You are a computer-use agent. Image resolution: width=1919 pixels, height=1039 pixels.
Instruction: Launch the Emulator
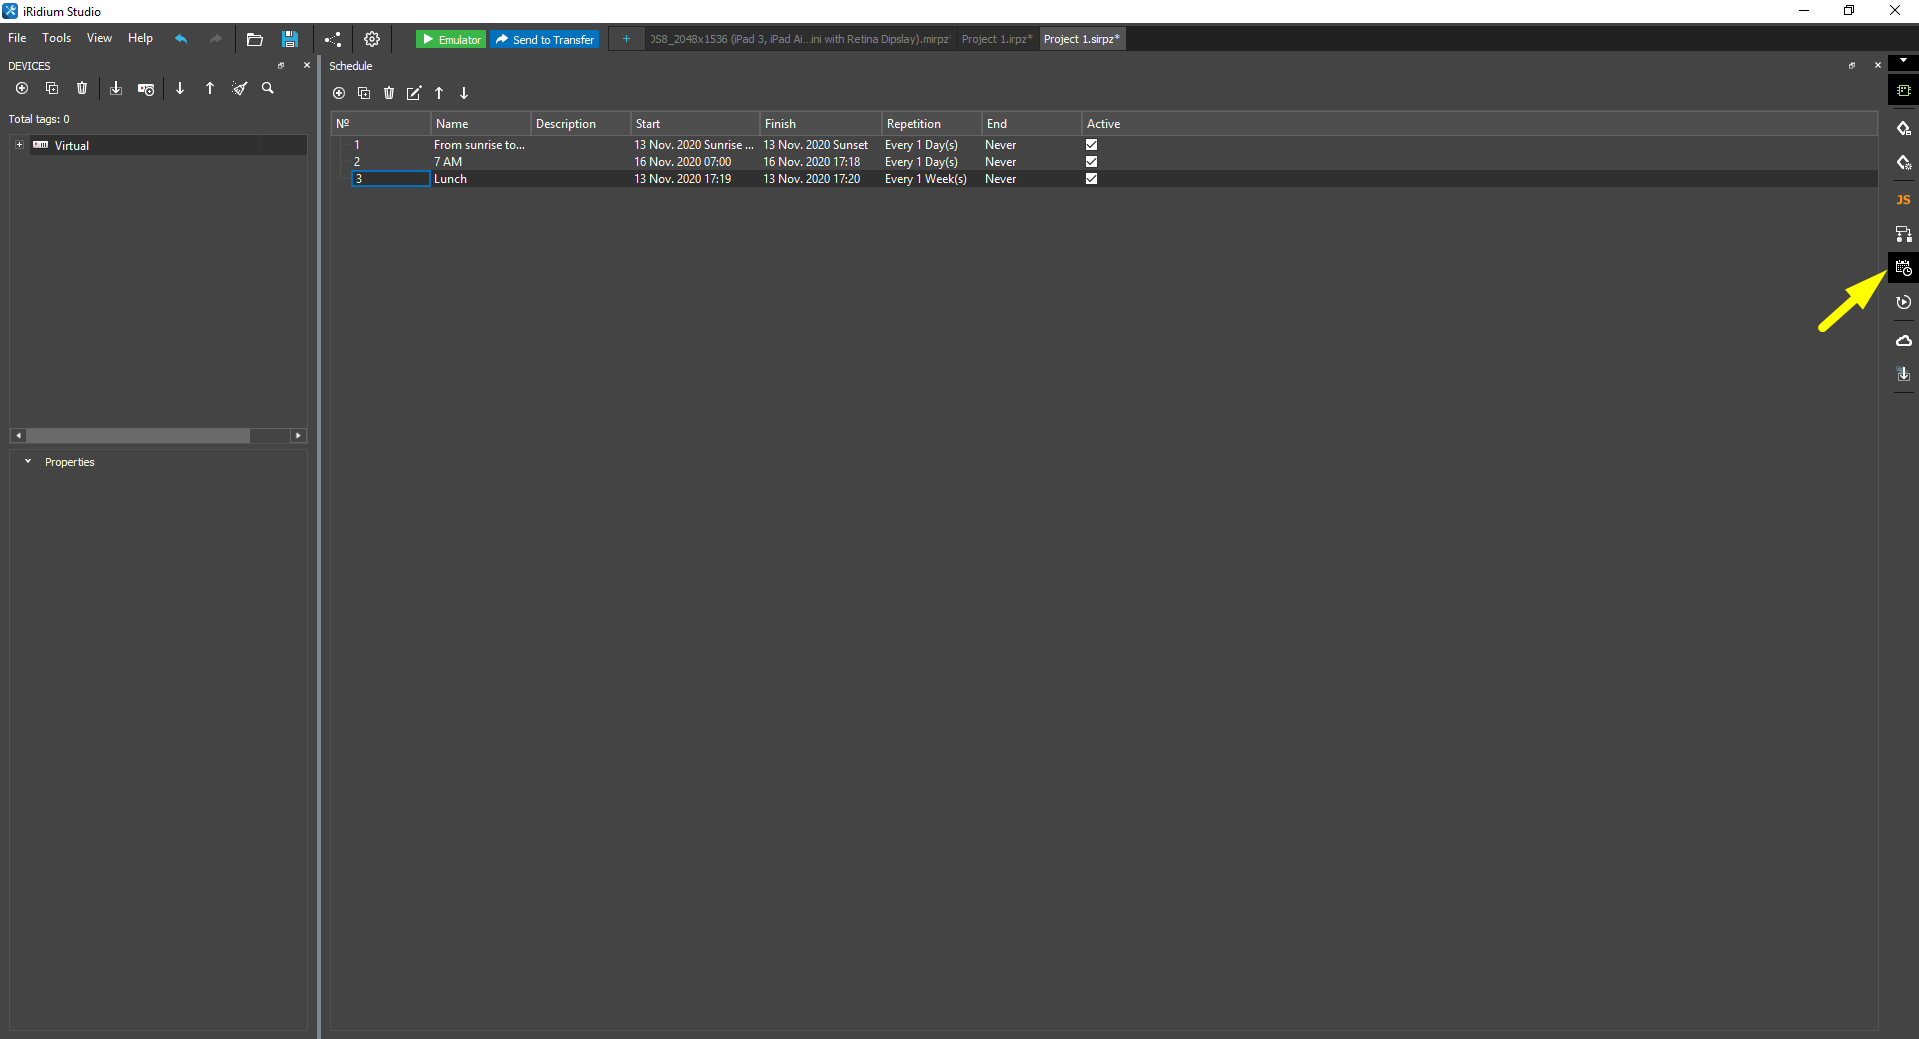450,39
